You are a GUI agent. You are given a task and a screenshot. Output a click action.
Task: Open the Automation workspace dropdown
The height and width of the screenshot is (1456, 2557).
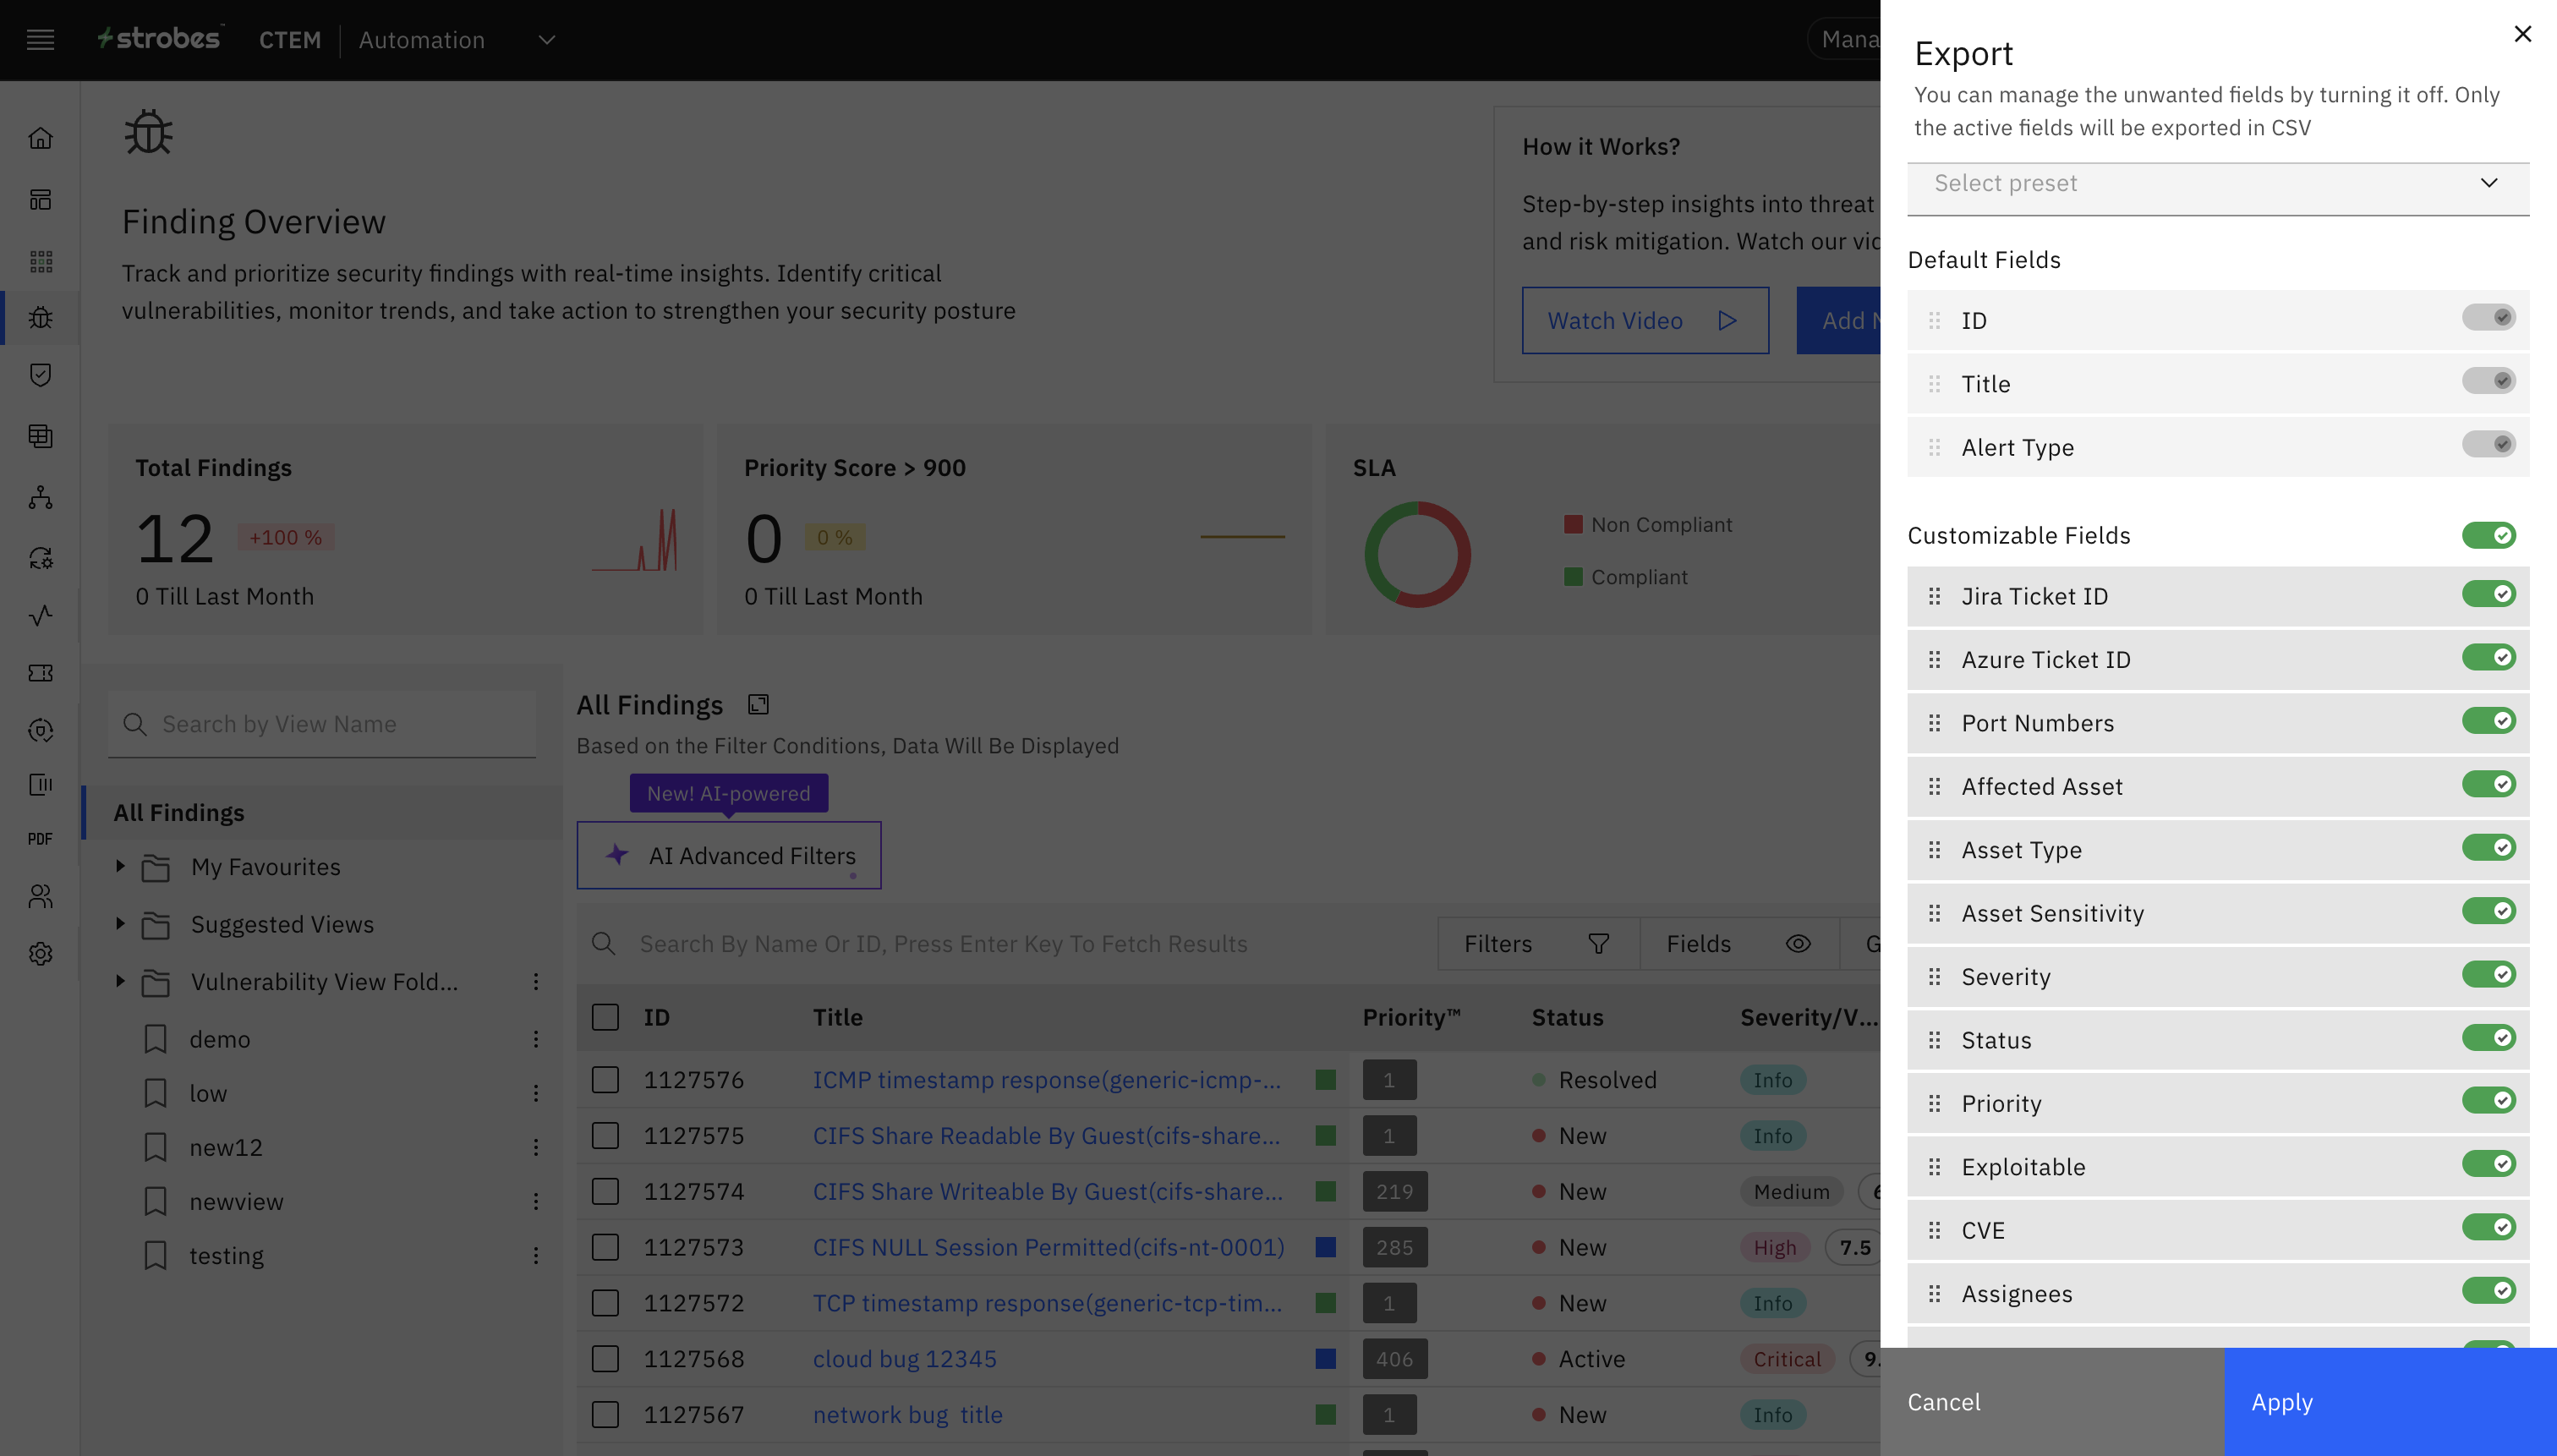click(546, 40)
